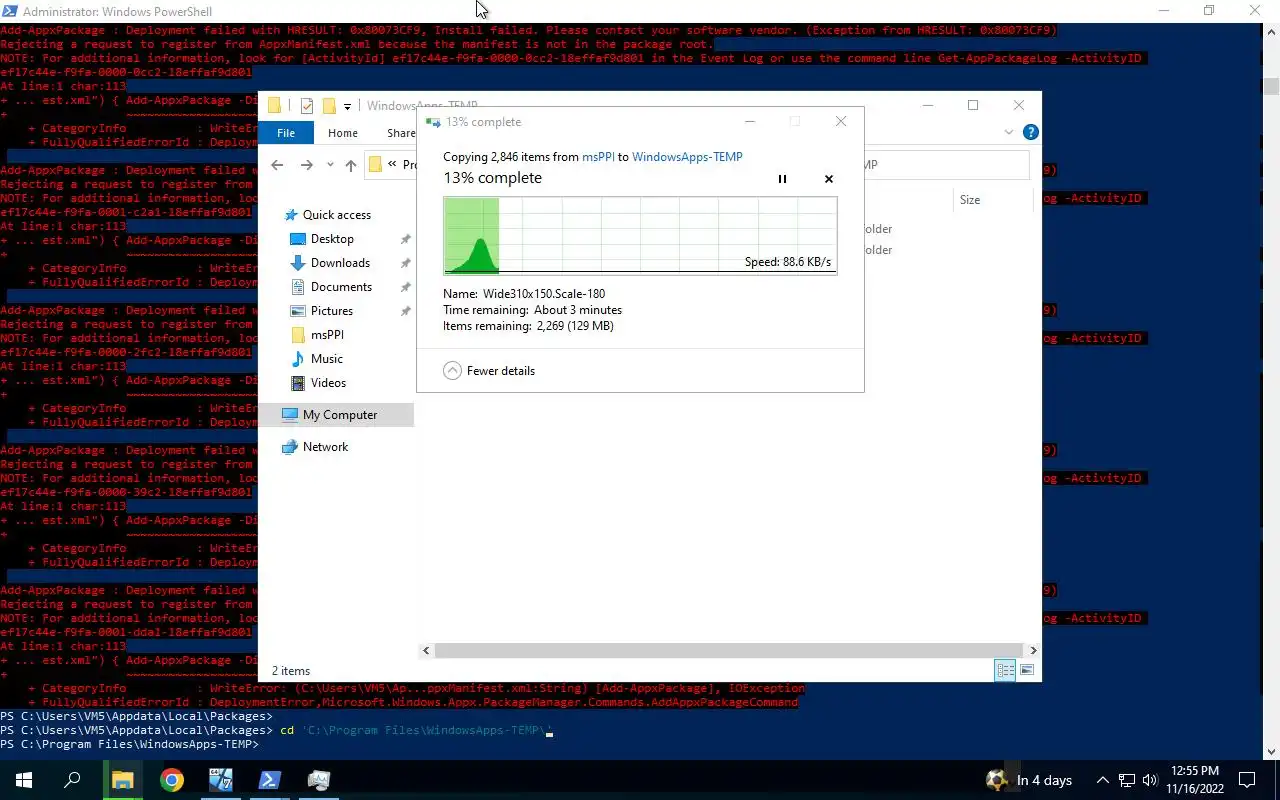Open Google Chrome from the taskbar
1280x800 pixels.
click(172, 780)
